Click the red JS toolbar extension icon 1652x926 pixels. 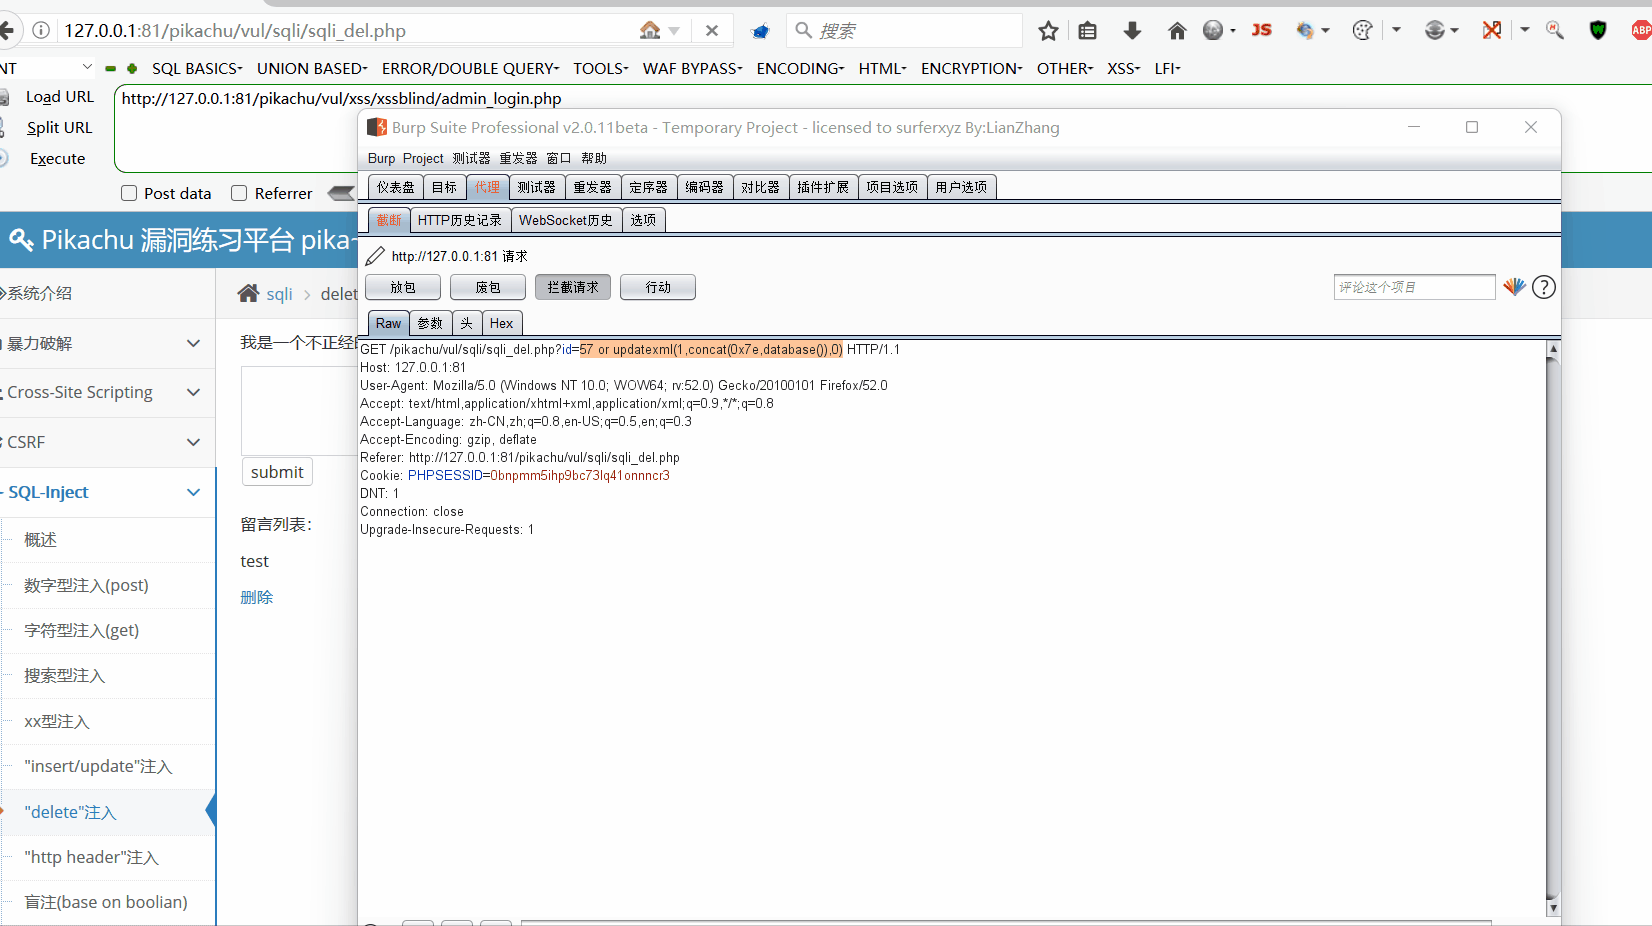tap(1262, 30)
